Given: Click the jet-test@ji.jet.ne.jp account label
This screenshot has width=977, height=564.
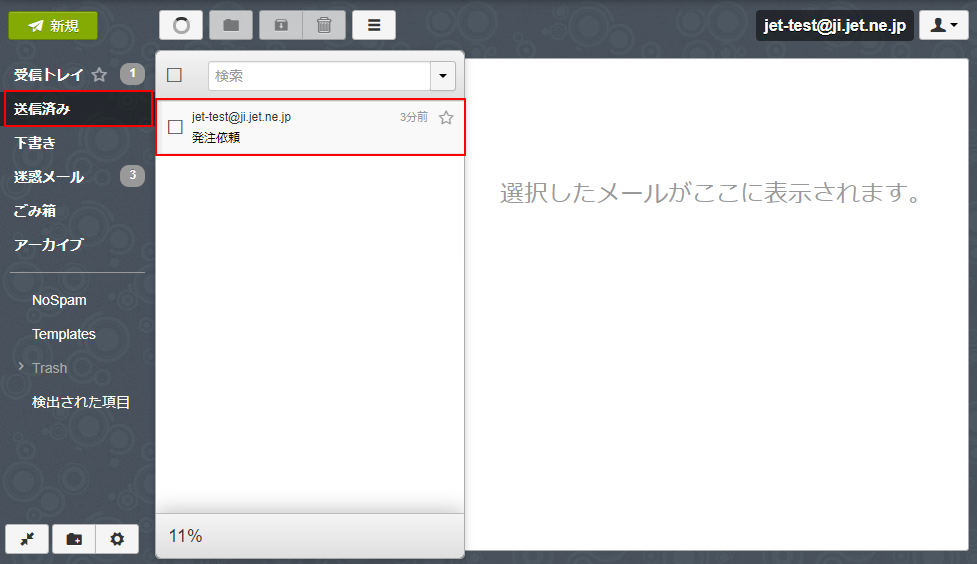Looking at the screenshot, I should [834, 26].
